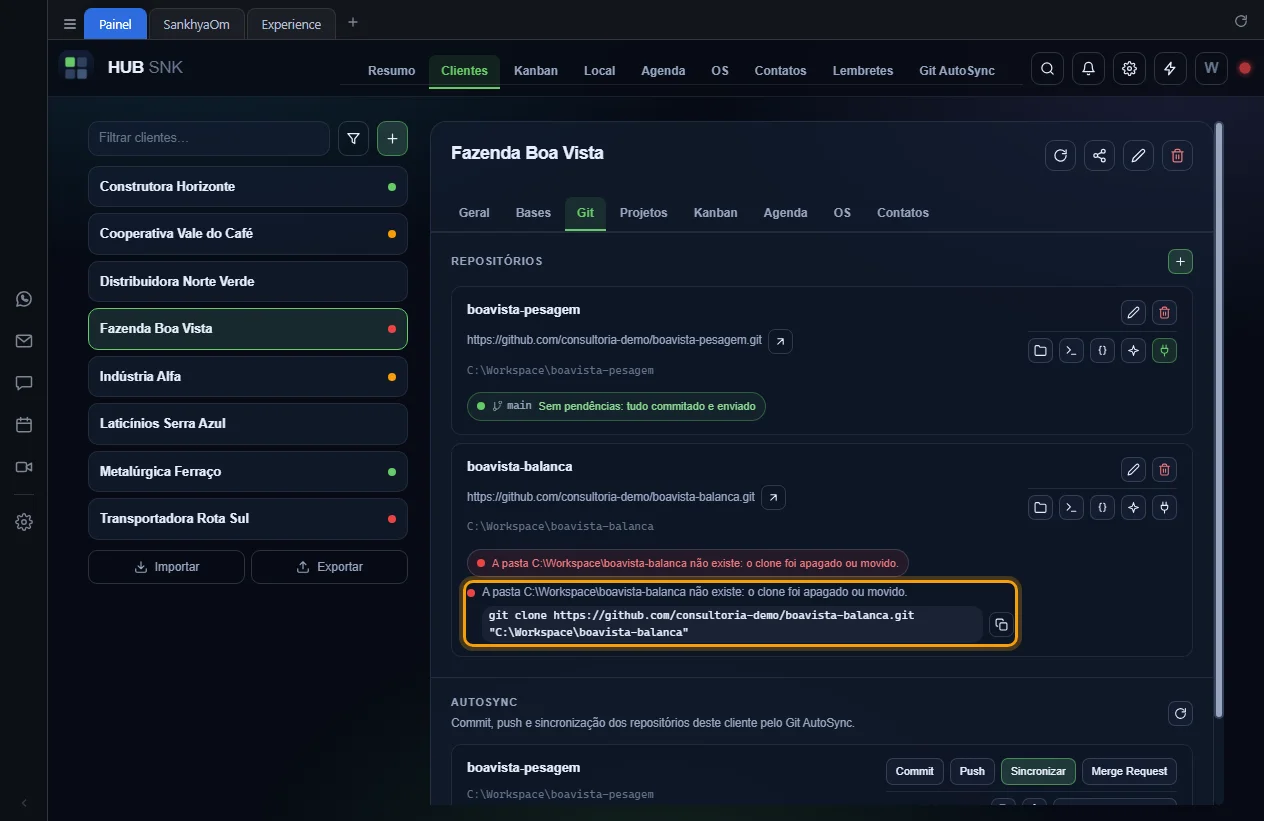
Task: Open the boavista-pesagem folder
Action: coord(1040,351)
